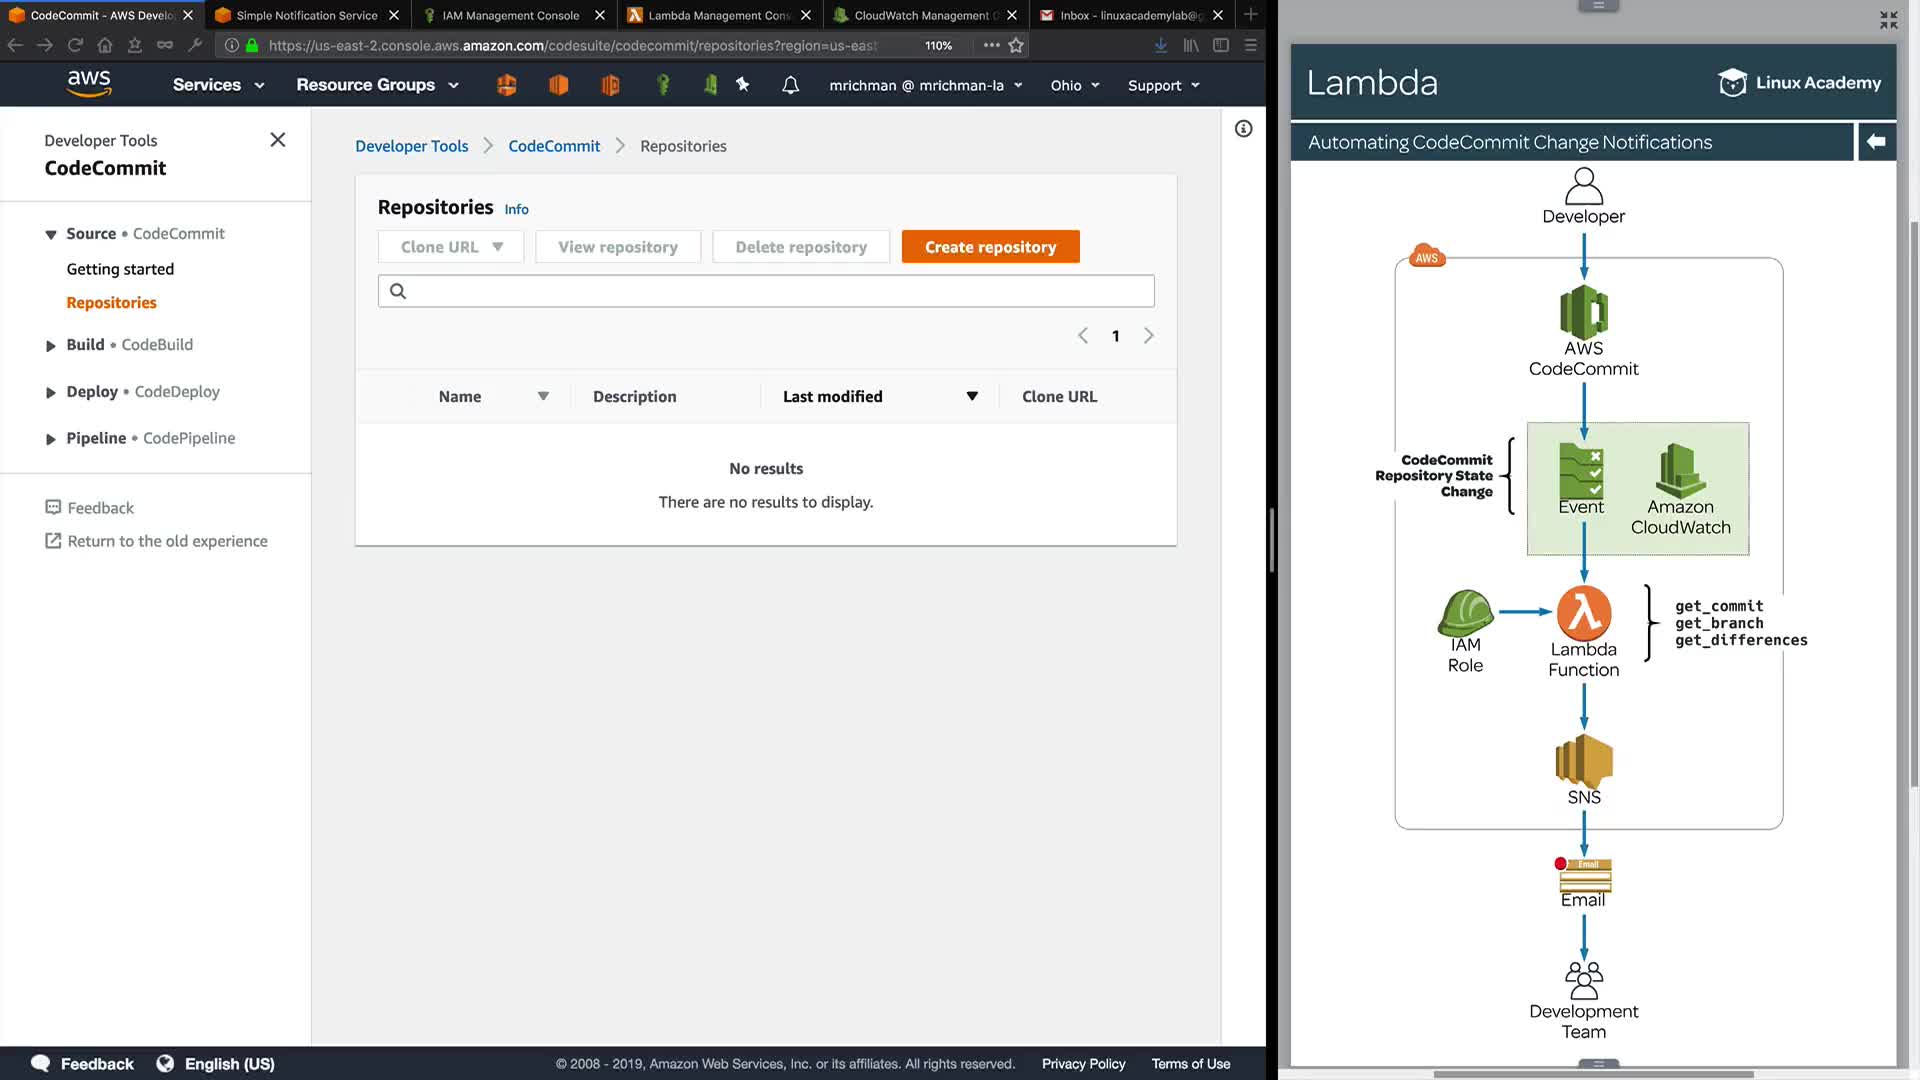
Task: Switch to Simple Notification Service tab
Action: click(x=306, y=15)
